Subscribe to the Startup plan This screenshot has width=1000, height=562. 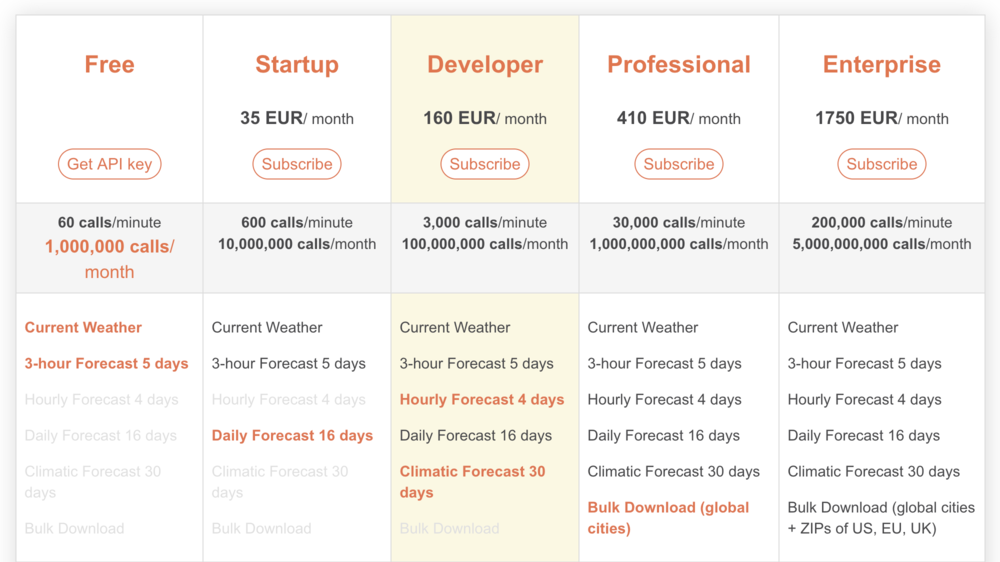pyautogui.click(x=297, y=164)
